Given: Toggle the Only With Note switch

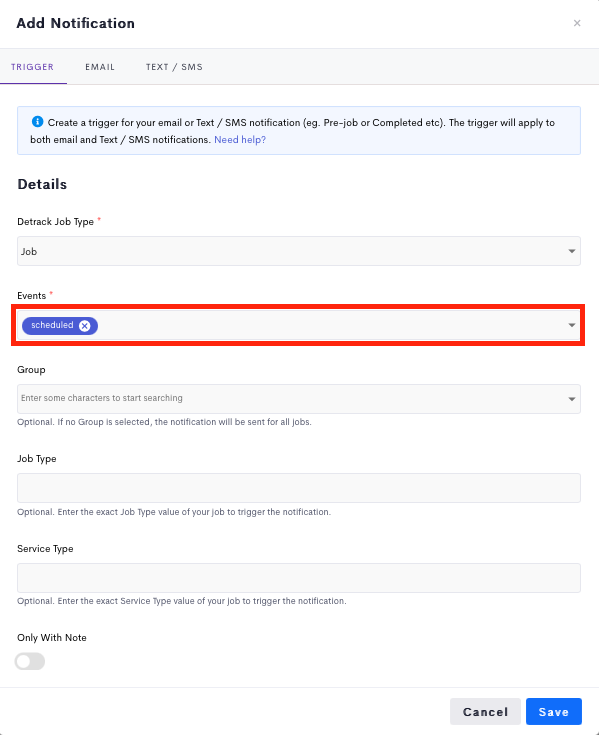Looking at the screenshot, I should (x=30, y=661).
